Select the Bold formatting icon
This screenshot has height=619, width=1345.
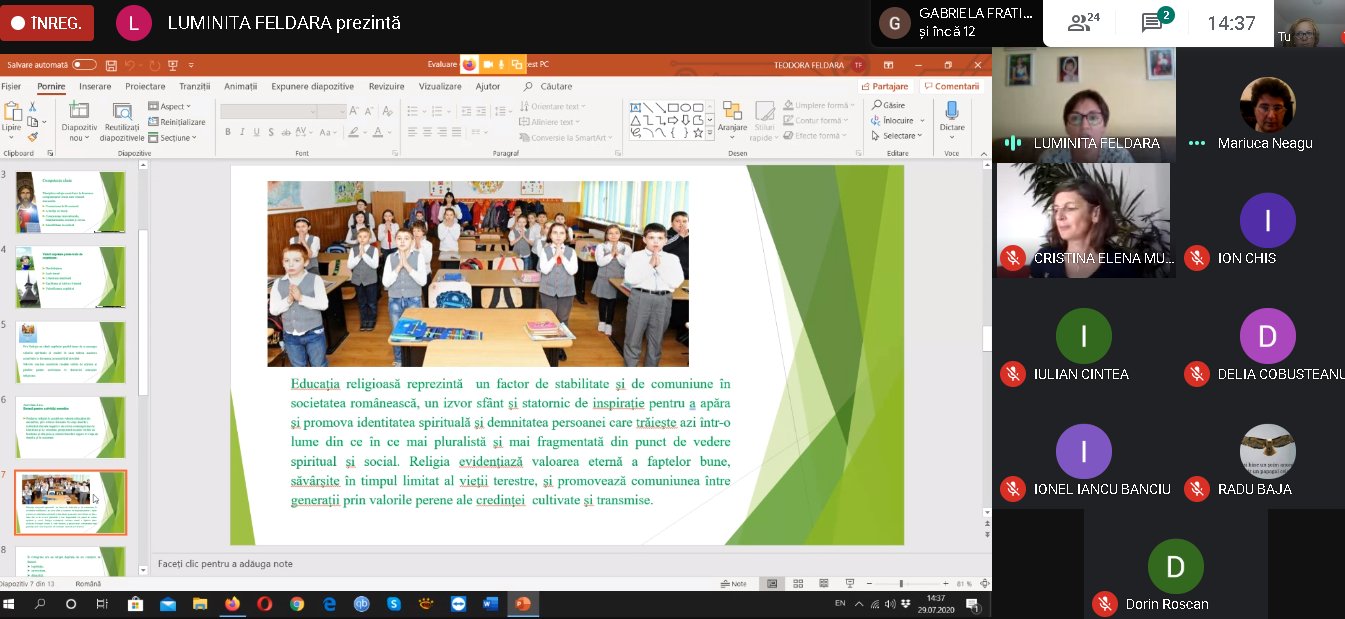(x=228, y=131)
